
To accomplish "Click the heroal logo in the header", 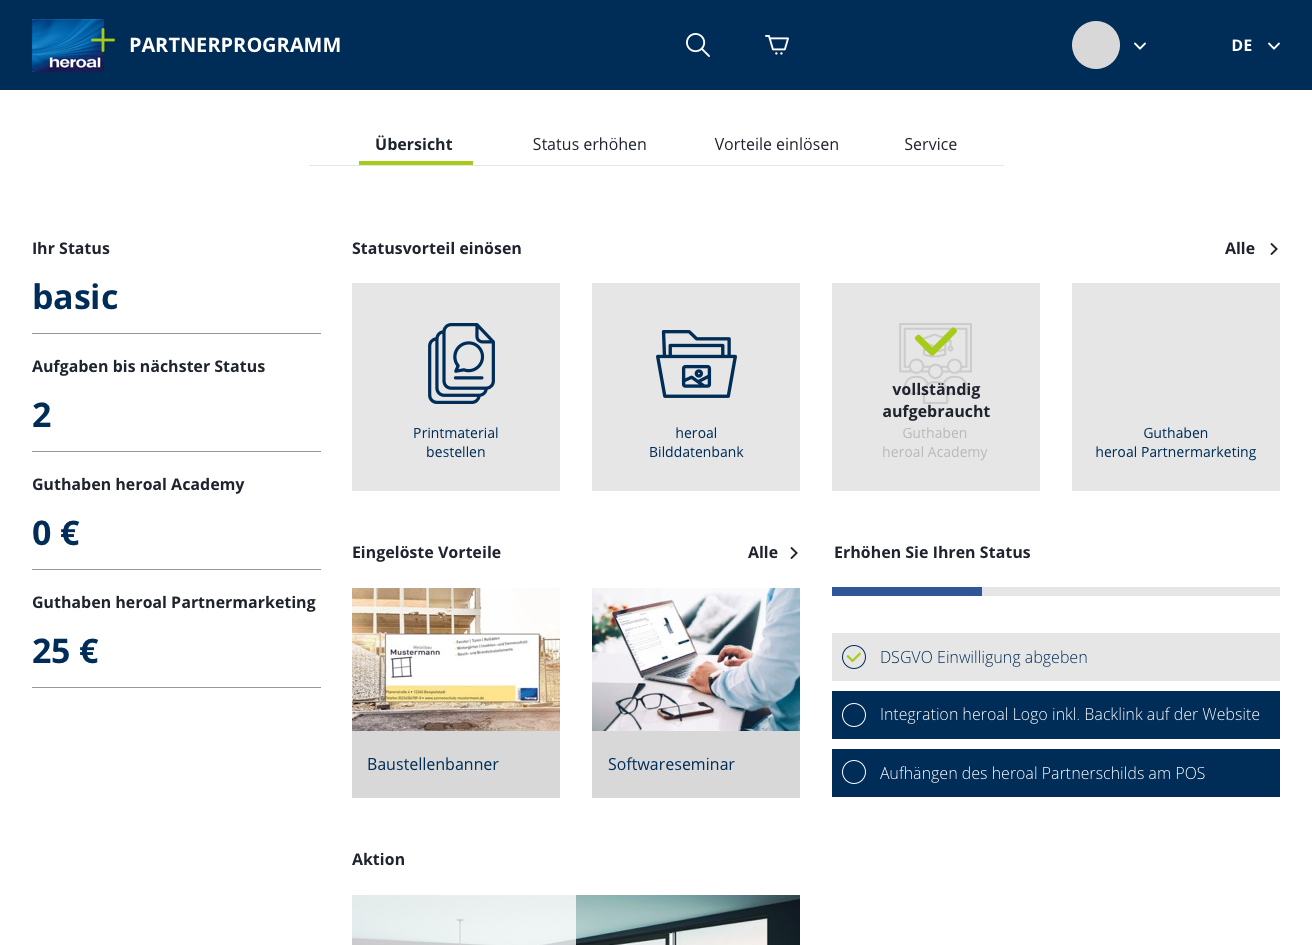I will (73, 45).
